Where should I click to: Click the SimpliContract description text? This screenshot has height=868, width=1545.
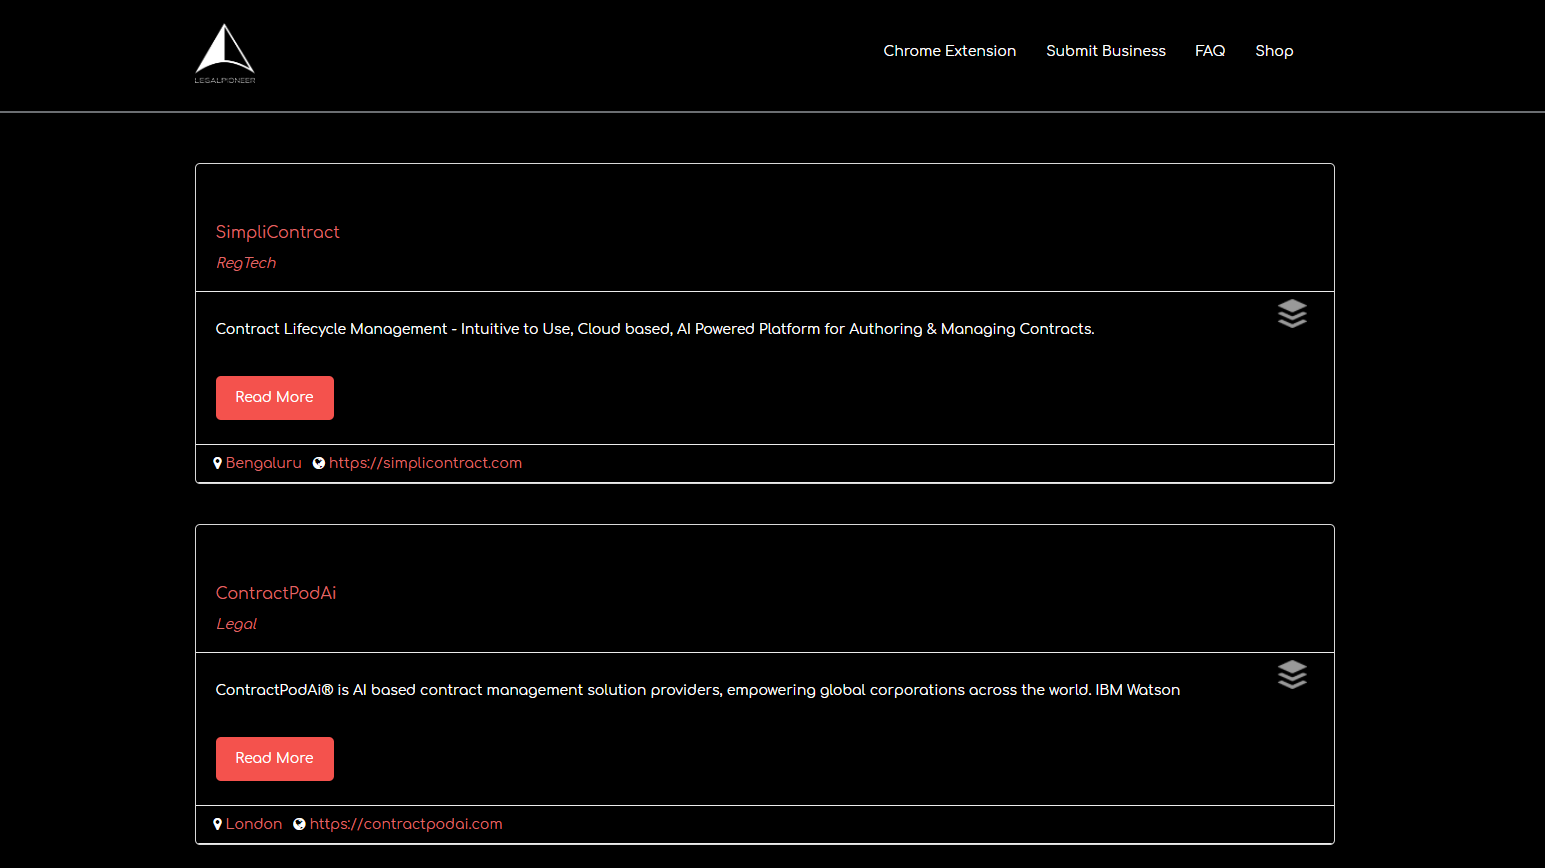click(655, 329)
